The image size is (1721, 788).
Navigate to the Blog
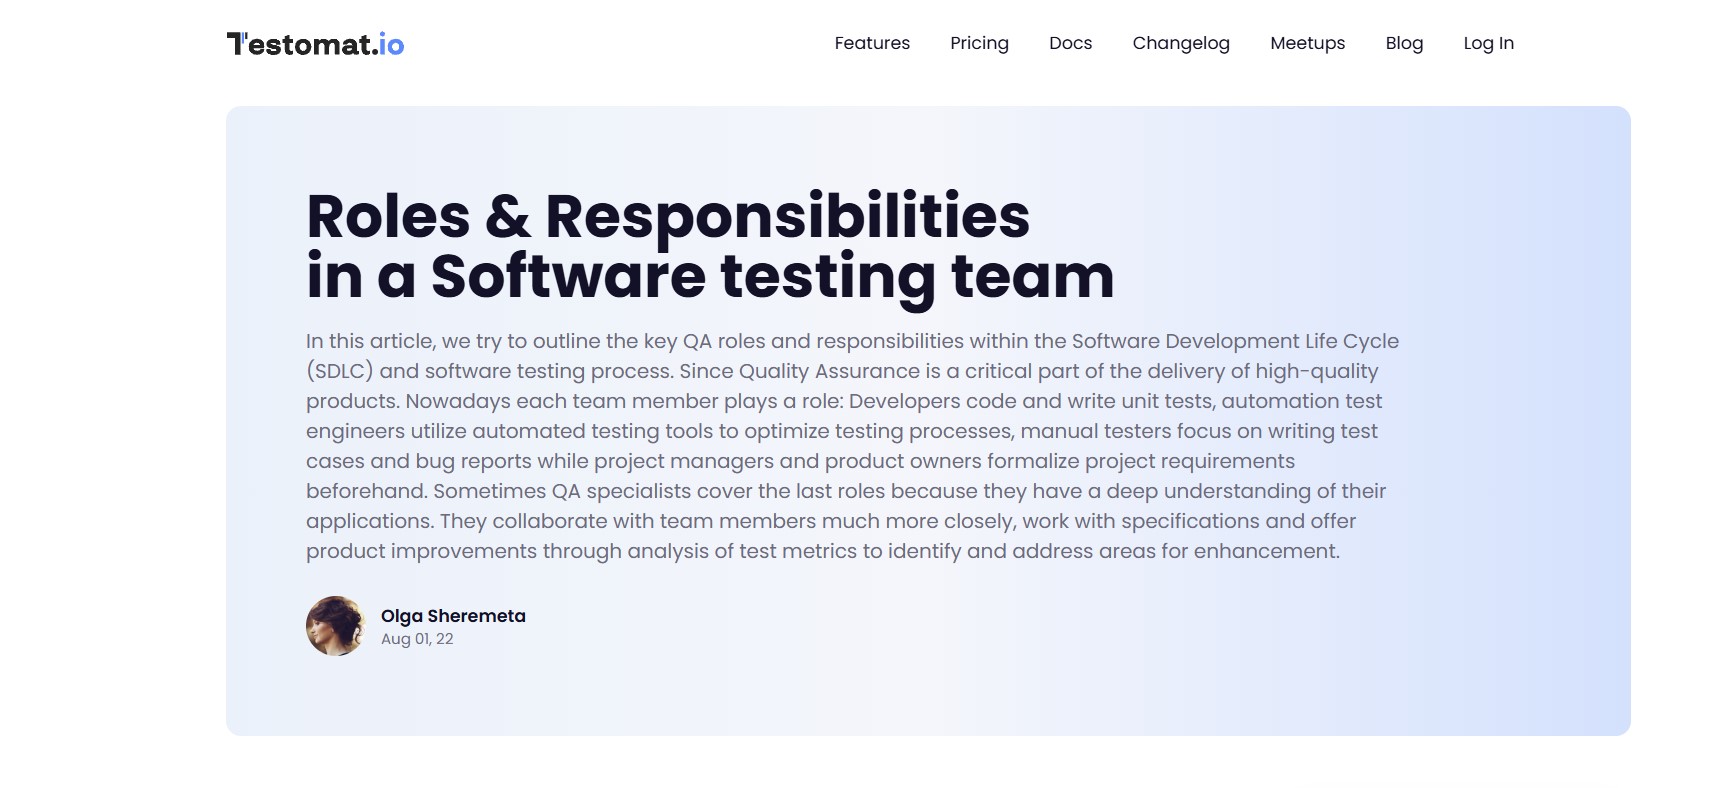(x=1404, y=43)
